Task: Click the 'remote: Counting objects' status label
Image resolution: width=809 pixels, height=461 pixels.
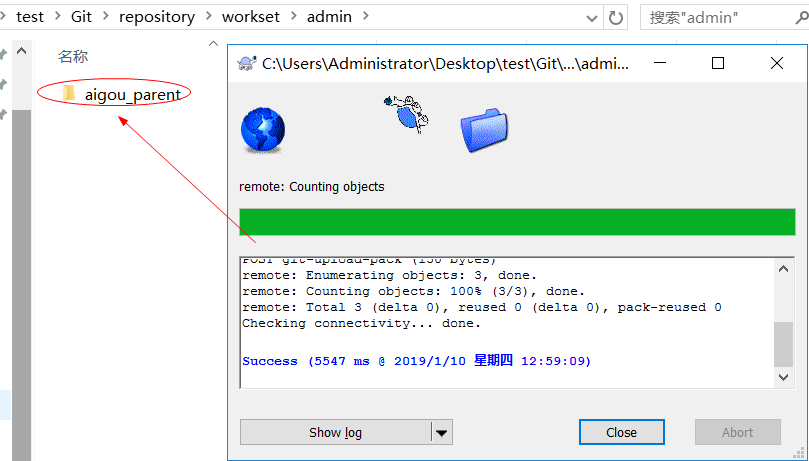Action: [x=312, y=187]
